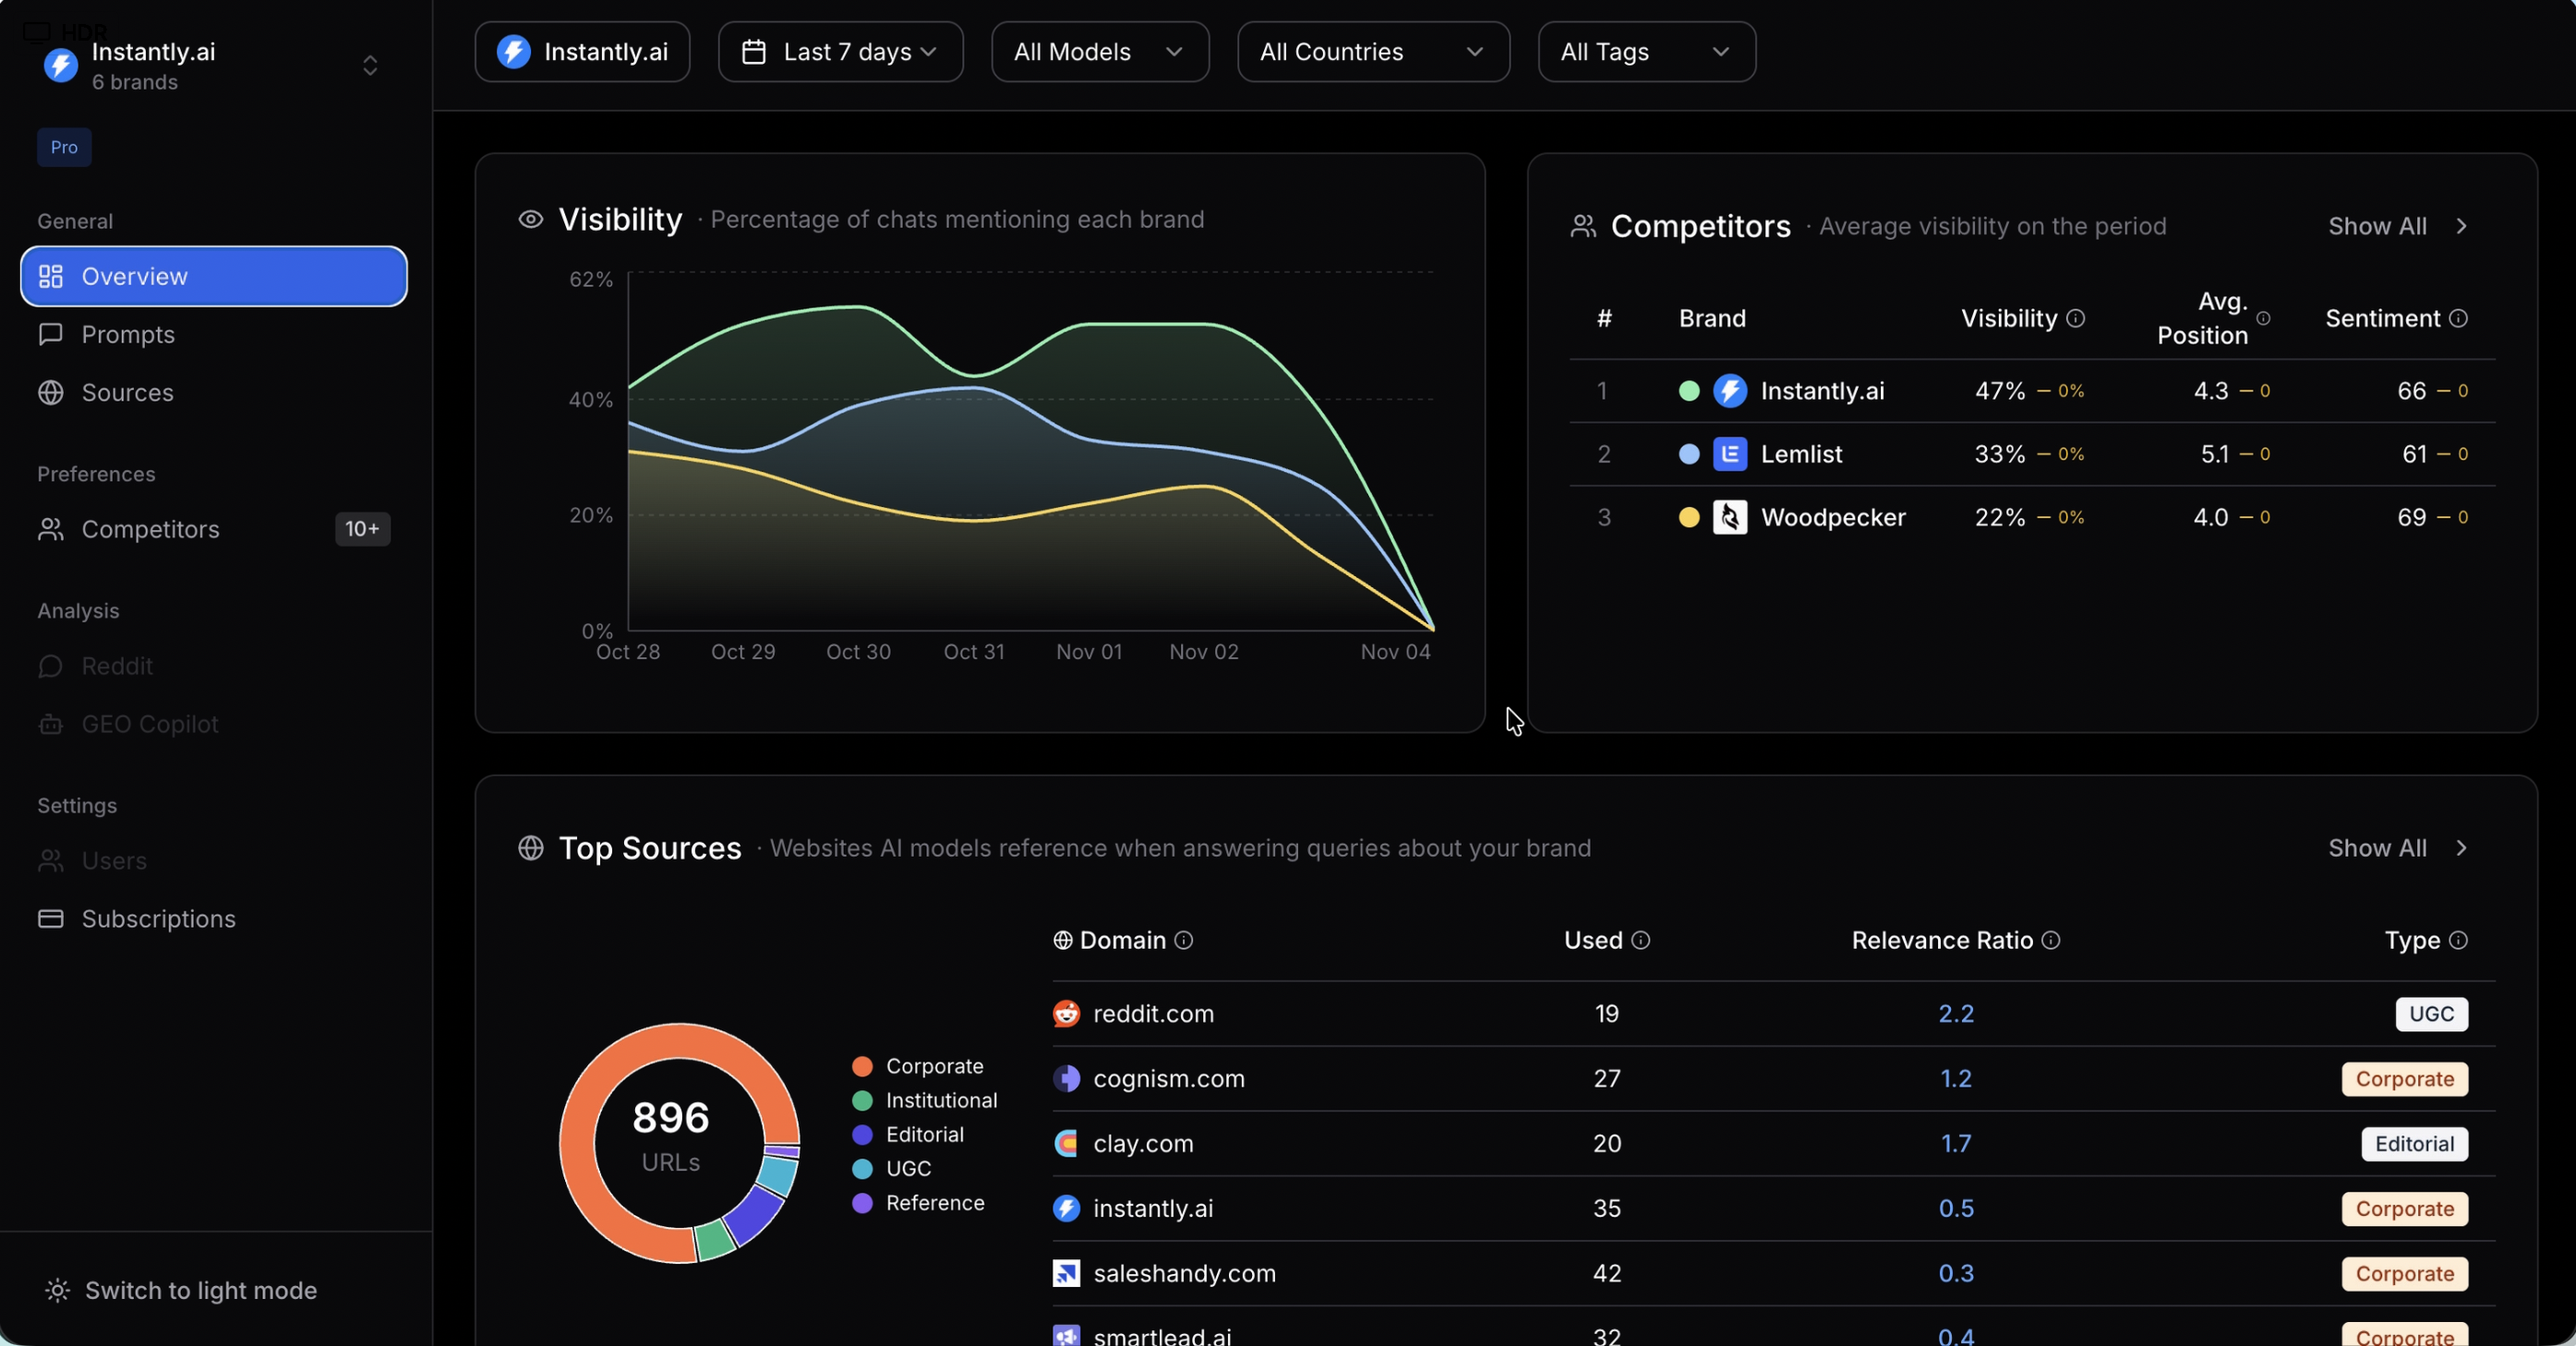Image resolution: width=2576 pixels, height=1346 pixels.
Task: Click the Competitors people icon in sidebar
Action: (51, 529)
